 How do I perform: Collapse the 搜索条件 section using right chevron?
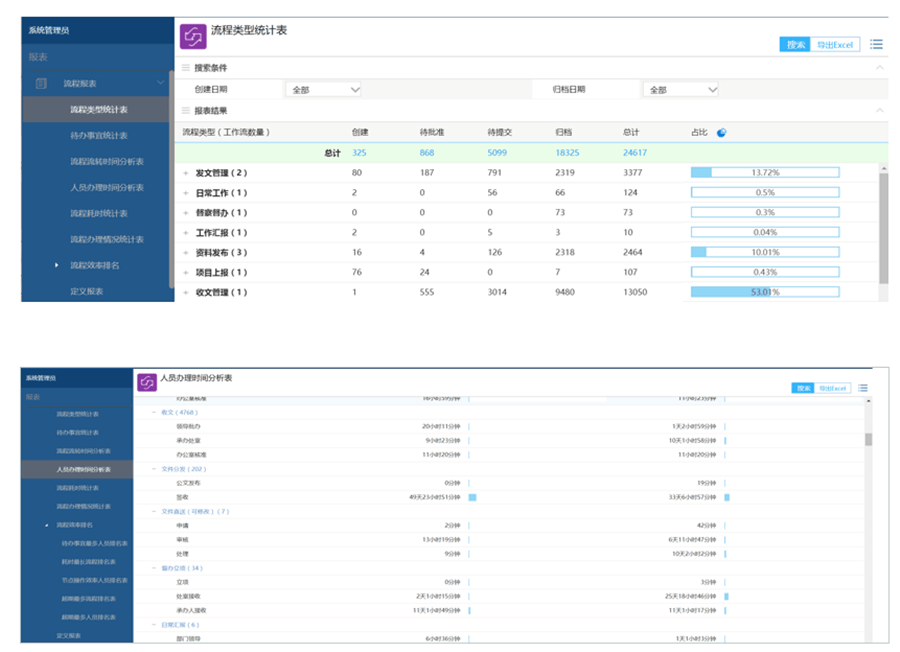[x=879, y=68]
